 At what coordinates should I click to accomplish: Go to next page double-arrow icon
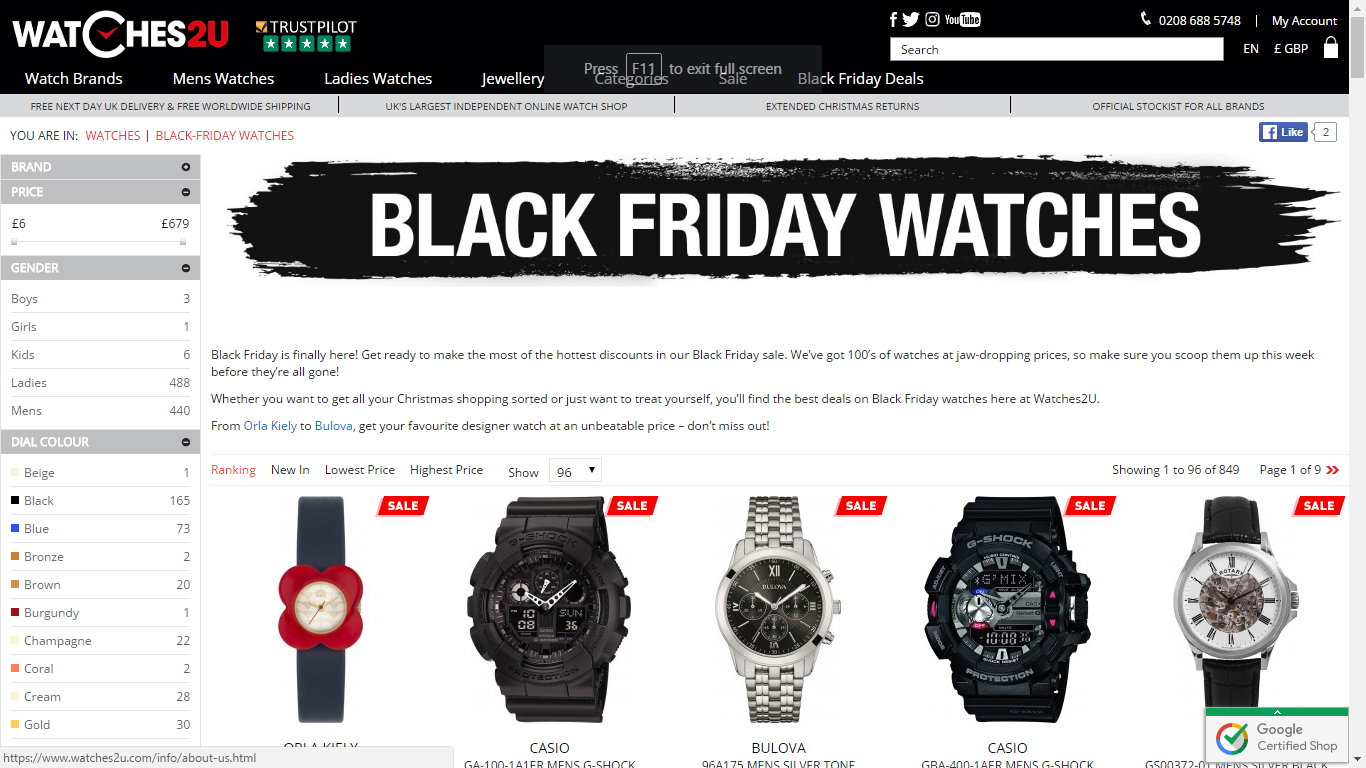(1332, 470)
